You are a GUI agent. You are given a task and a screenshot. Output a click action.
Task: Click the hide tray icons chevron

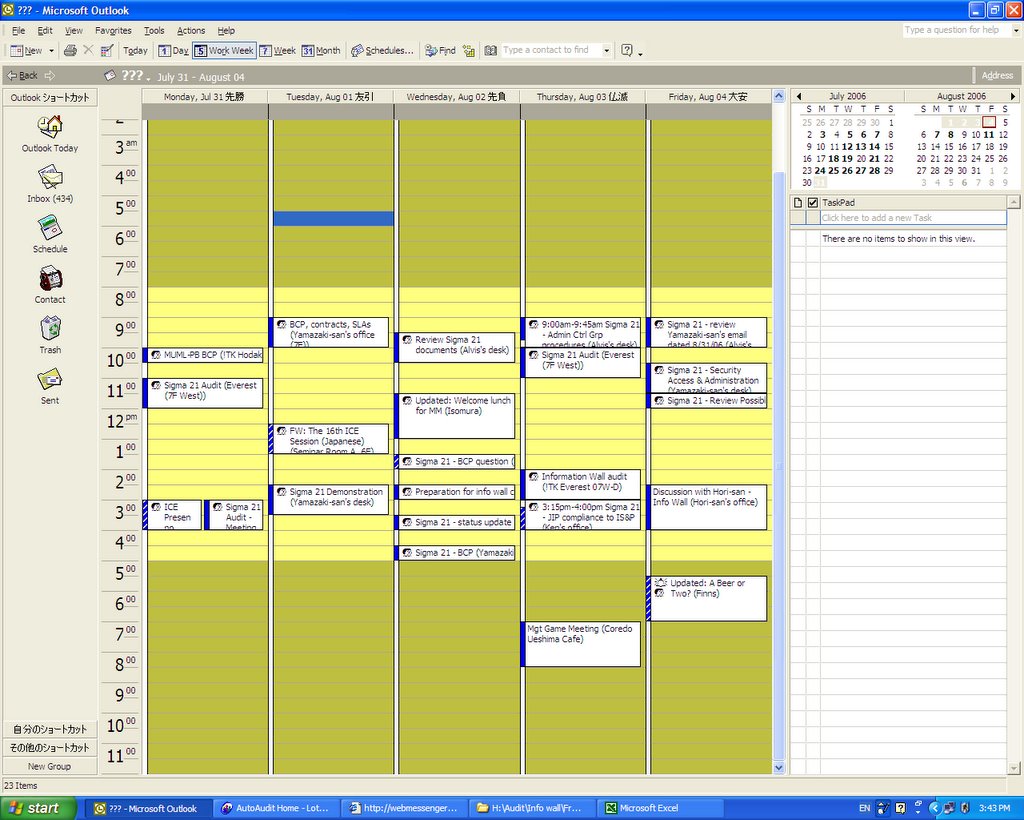tap(934, 808)
